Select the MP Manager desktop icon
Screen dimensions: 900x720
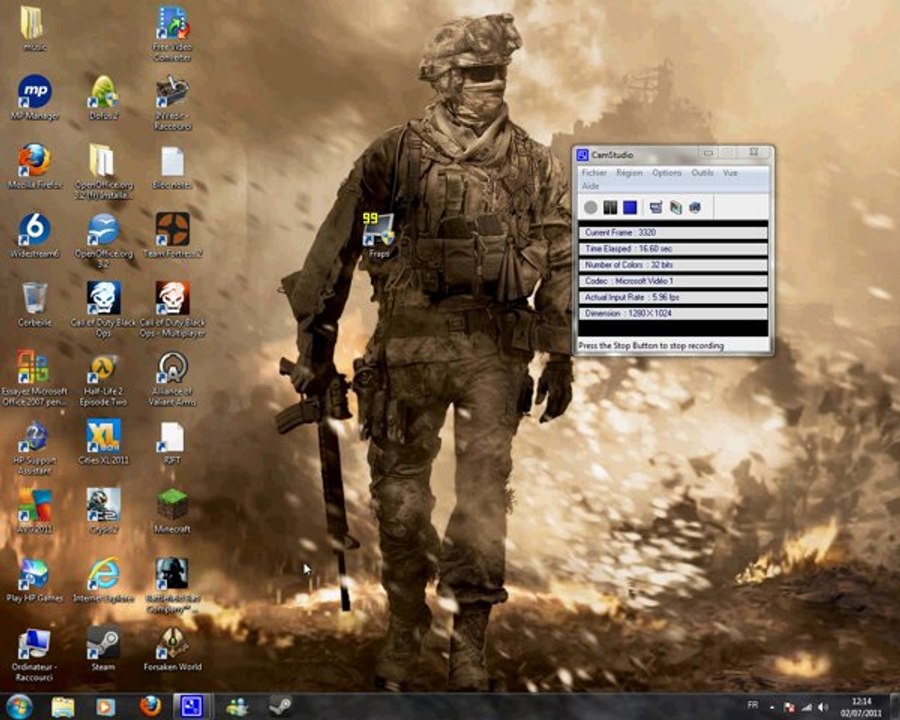pos(34,98)
